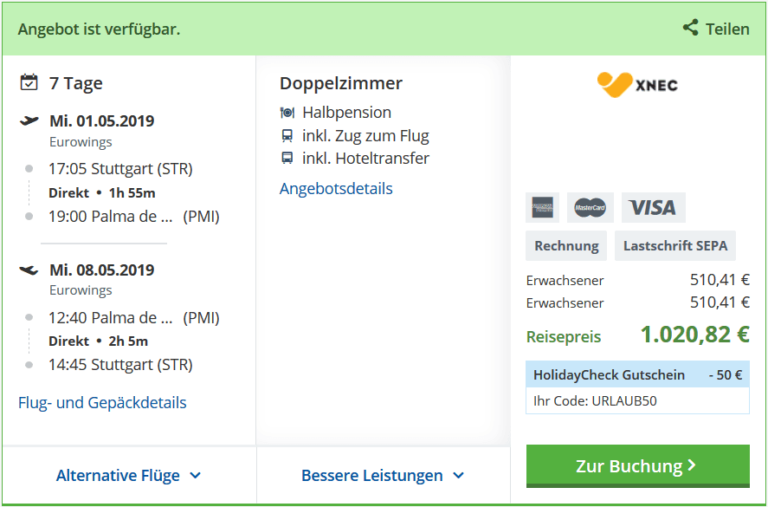The height and width of the screenshot is (507, 768).
Task: Expand Bessere Leistungen
Action: pos(383,475)
